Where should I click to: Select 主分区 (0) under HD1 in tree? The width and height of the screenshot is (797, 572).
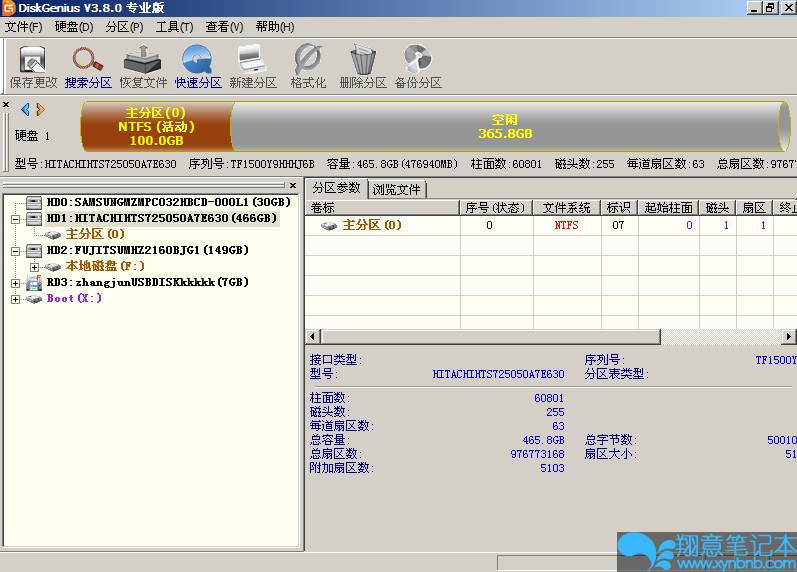pos(95,234)
